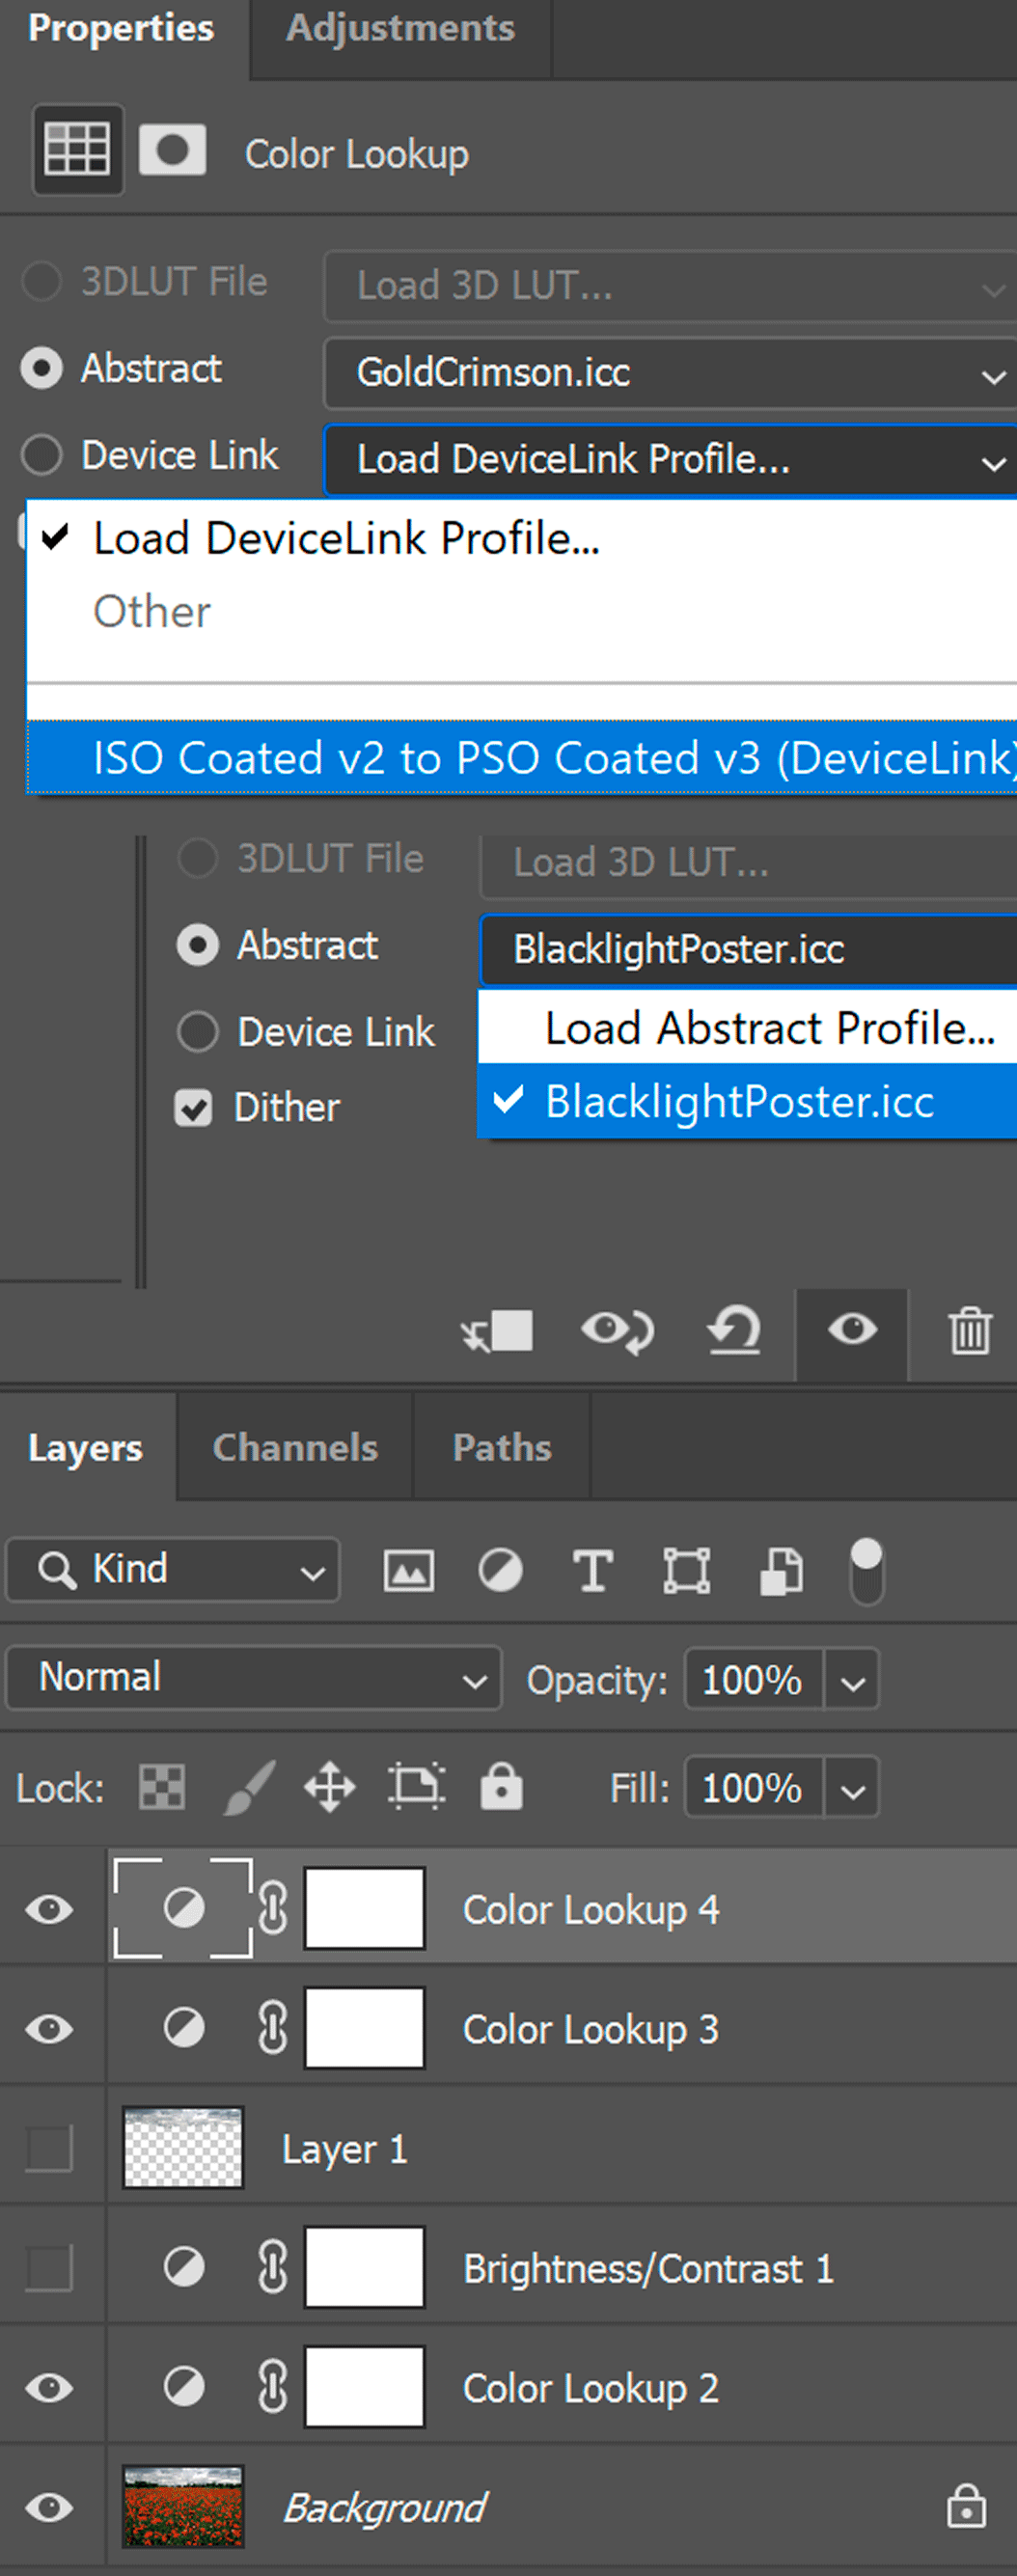Hide the Color Lookup 4 layer
This screenshot has width=1017, height=2576.
pyautogui.click(x=49, y=1909)
